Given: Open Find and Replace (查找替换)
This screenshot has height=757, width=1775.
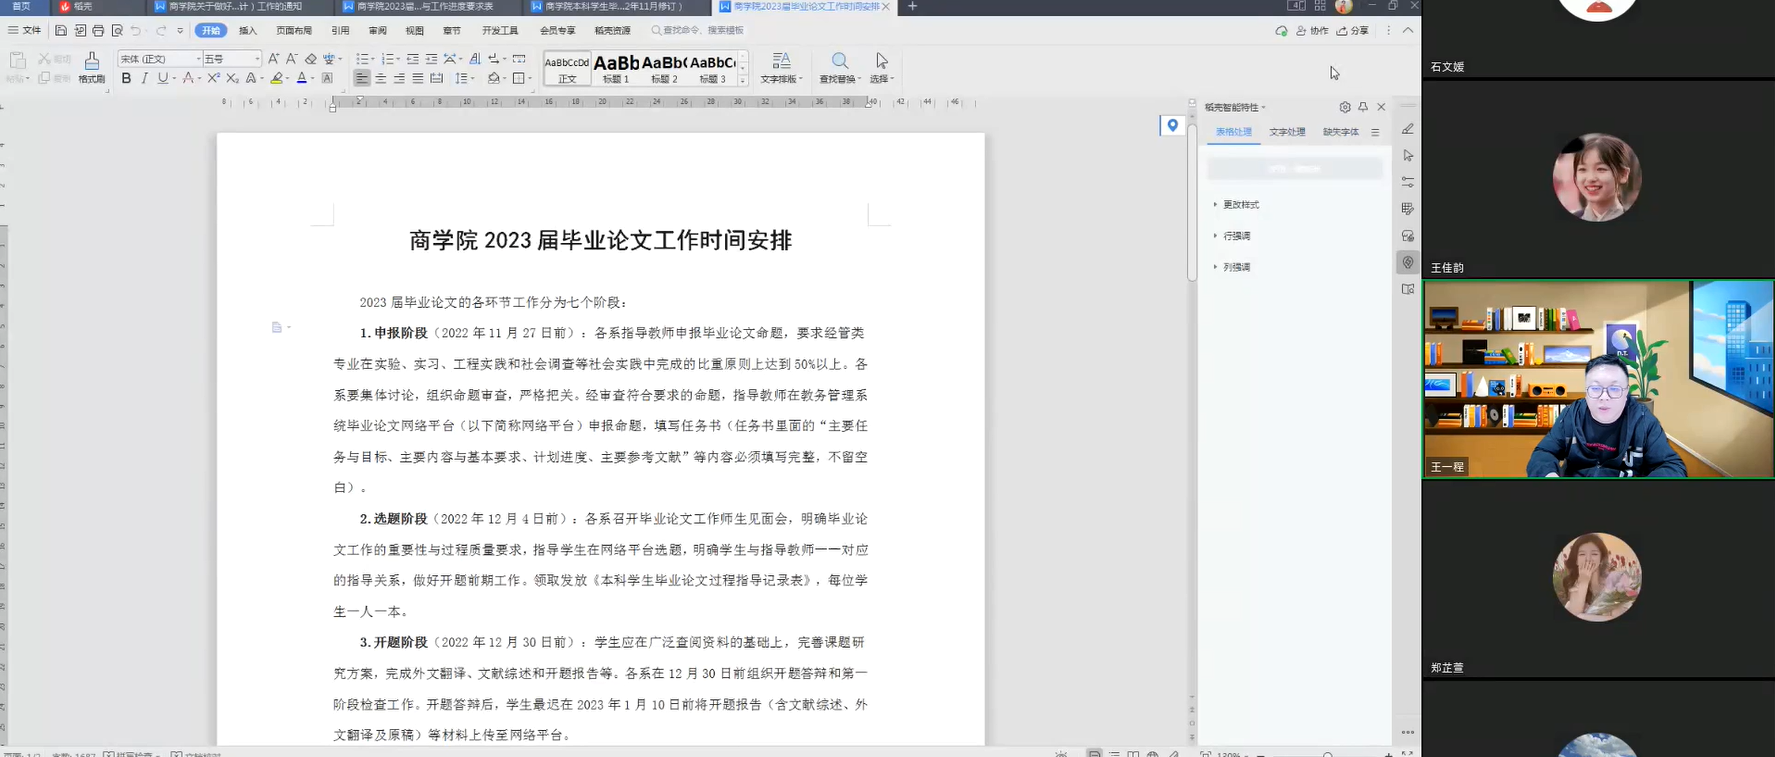Looking at the screenshot, I should [x=839, y=67].
